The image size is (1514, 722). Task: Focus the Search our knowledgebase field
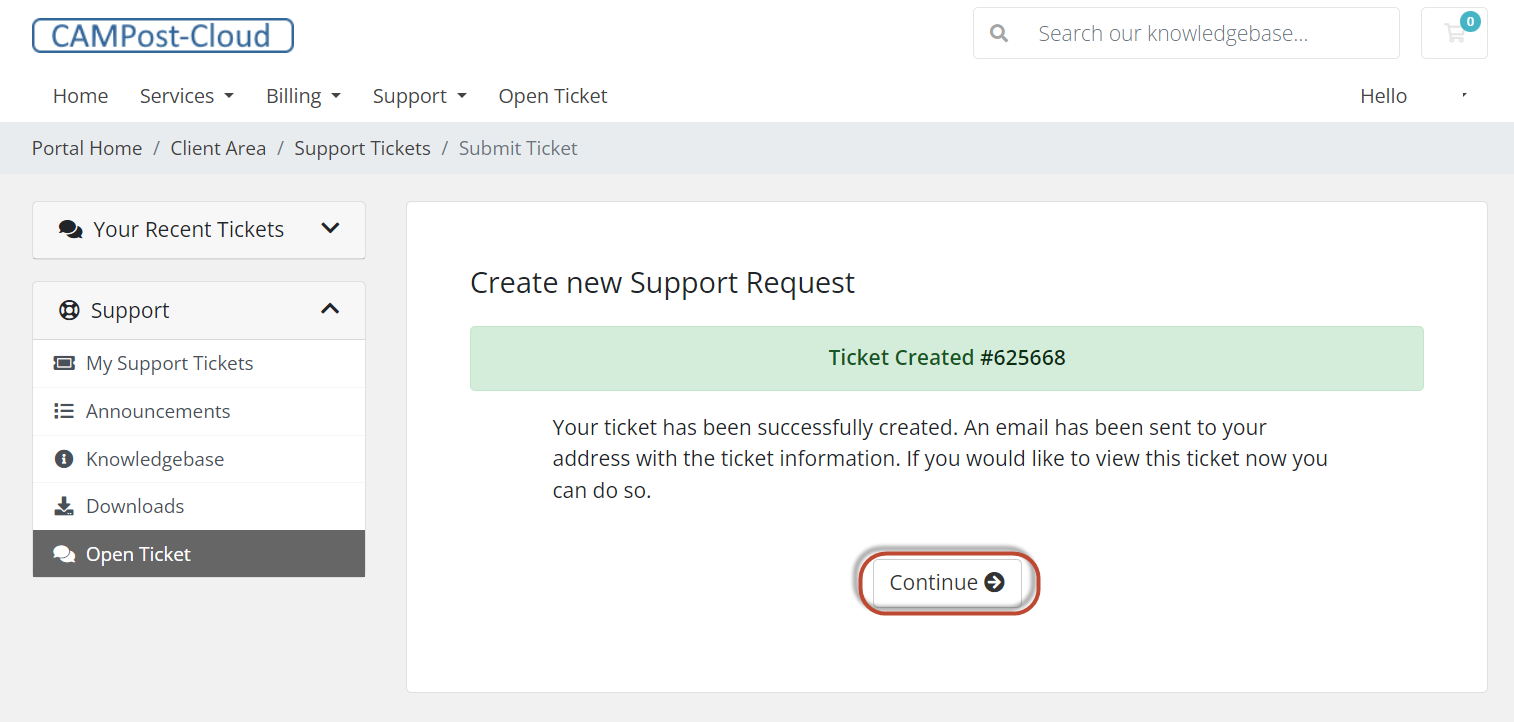click(1186, 34)
